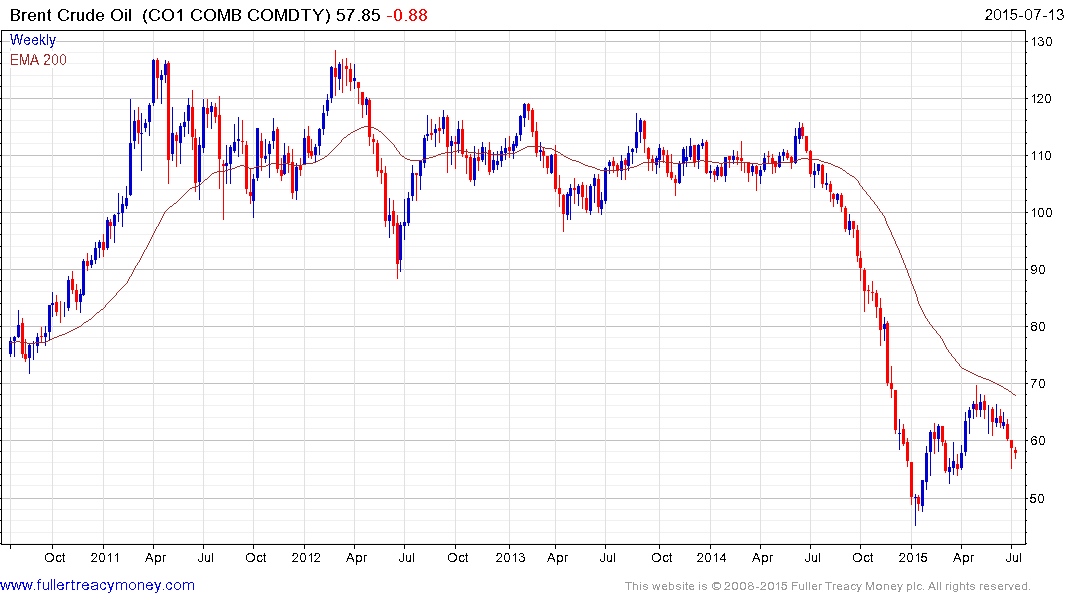Click the 120 price axis label

(x=1041, y=99)
